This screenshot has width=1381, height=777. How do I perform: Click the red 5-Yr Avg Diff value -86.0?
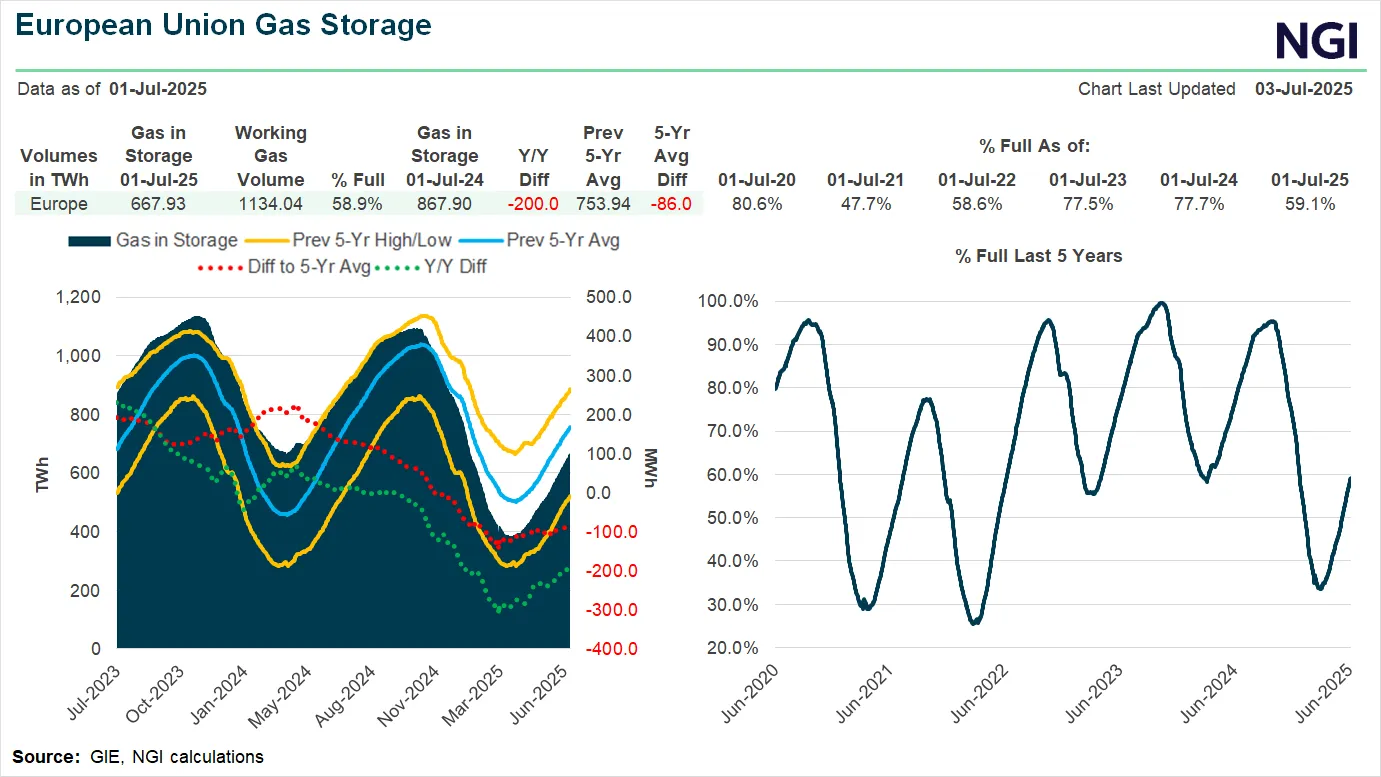click(x=671, y=203)
